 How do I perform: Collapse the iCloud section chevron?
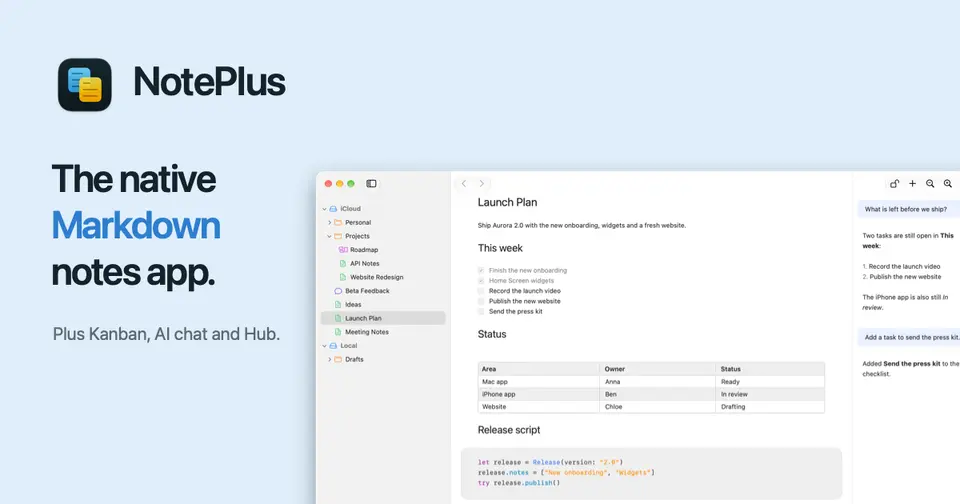click(x=324, y=209)
